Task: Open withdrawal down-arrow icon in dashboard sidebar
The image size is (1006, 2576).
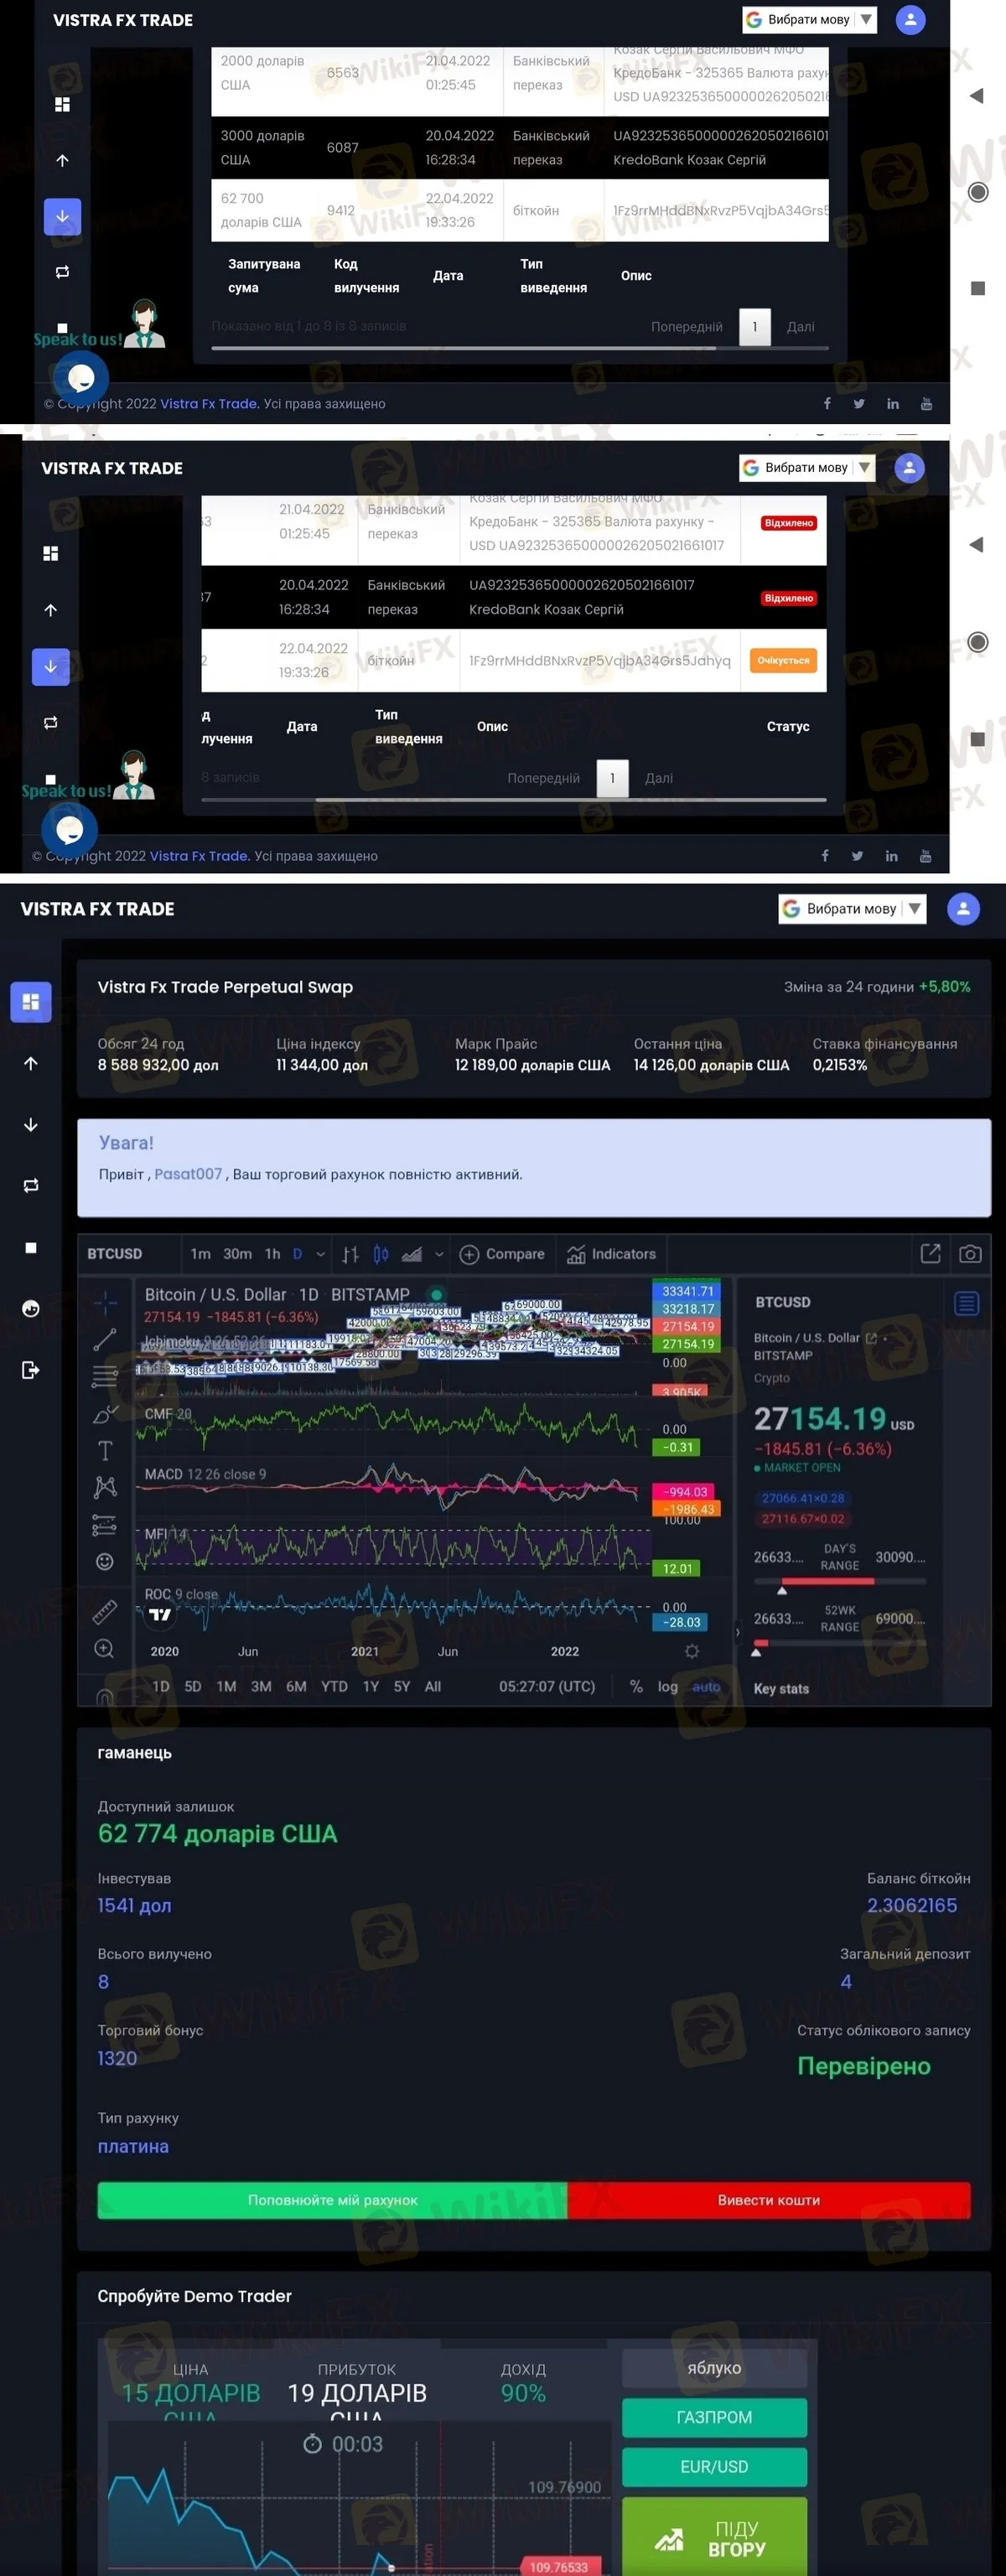Action: pos(31,1125)
